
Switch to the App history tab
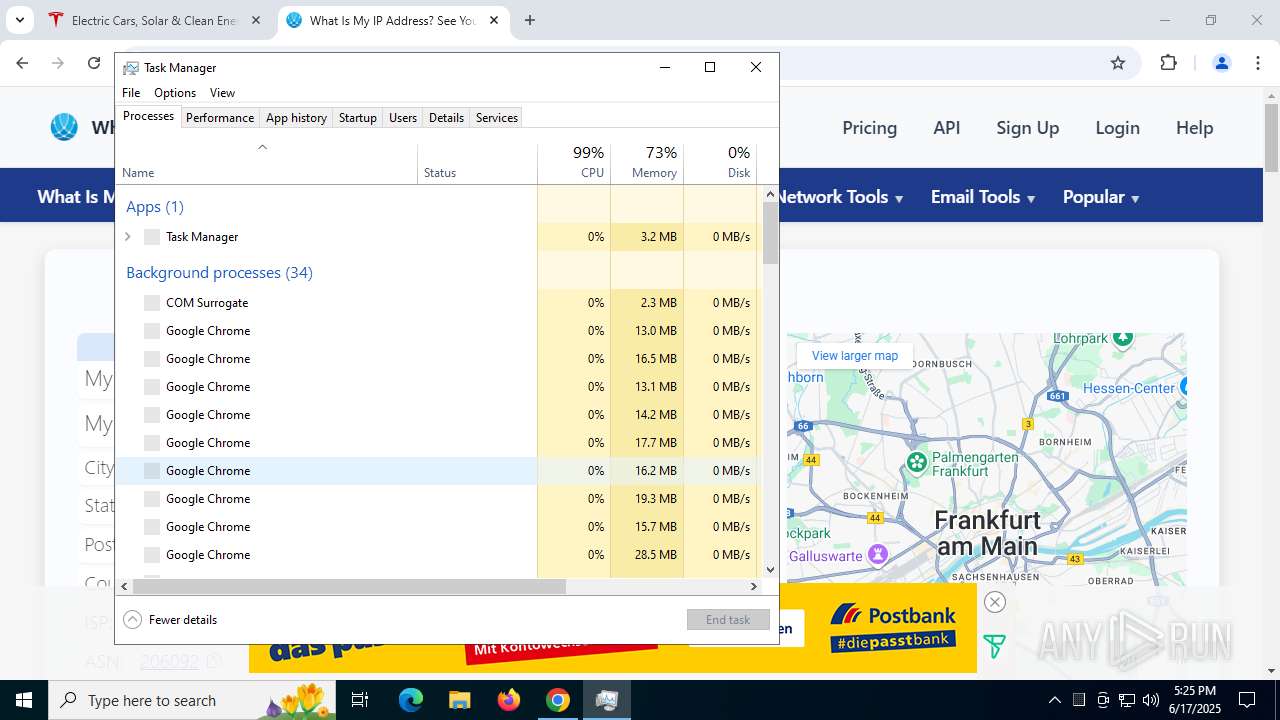click(x=296, y=118)
